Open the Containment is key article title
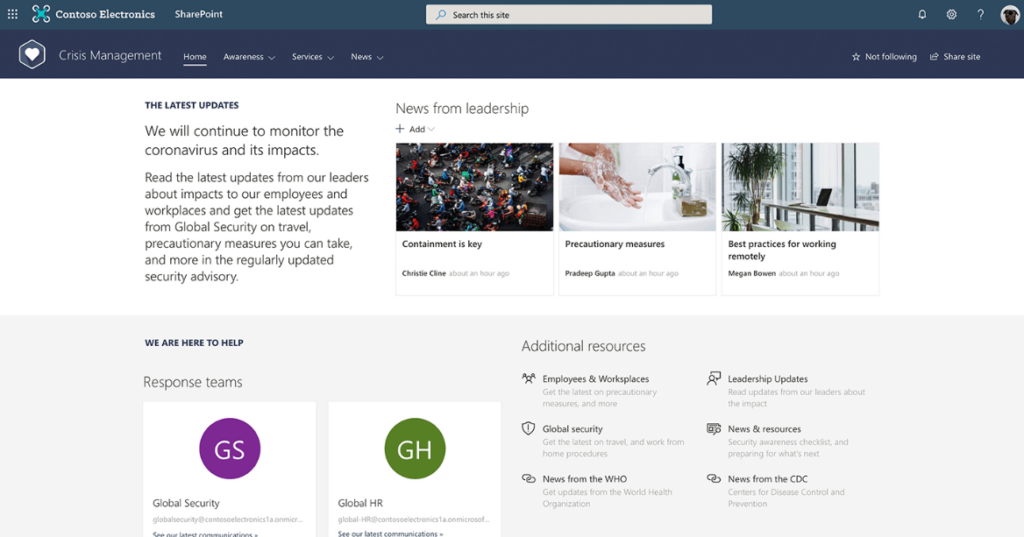1024x537 pixels. pyautogui.click(x=442, y=244)
